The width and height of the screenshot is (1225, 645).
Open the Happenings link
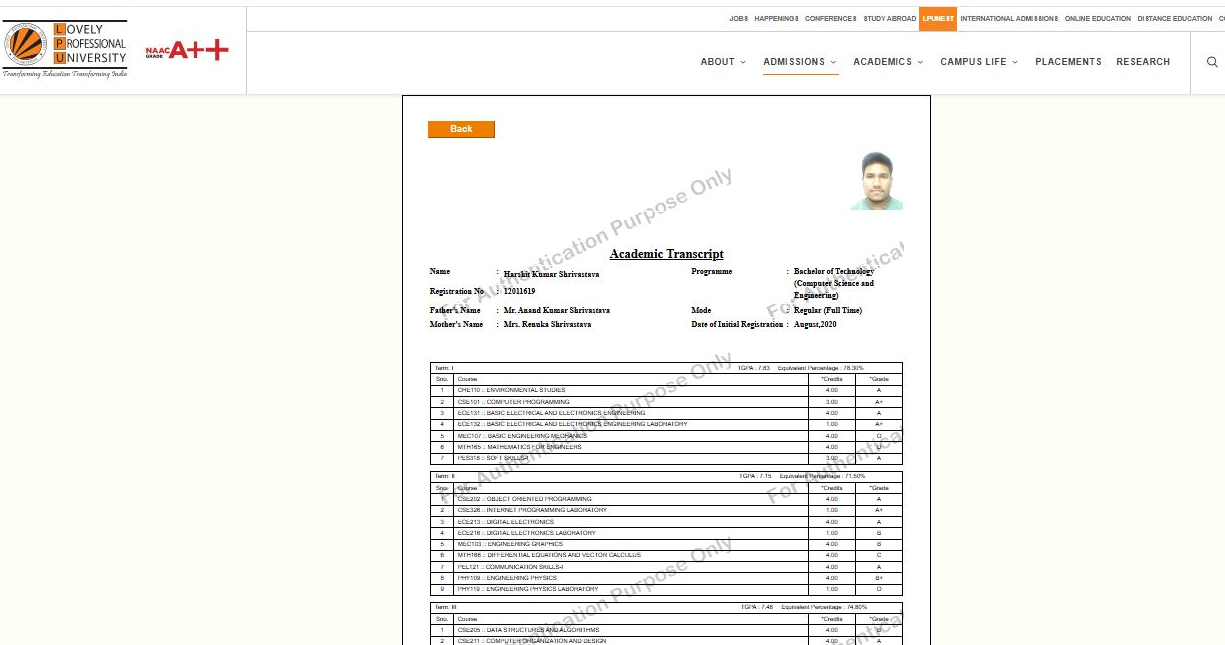pos(776,19)
